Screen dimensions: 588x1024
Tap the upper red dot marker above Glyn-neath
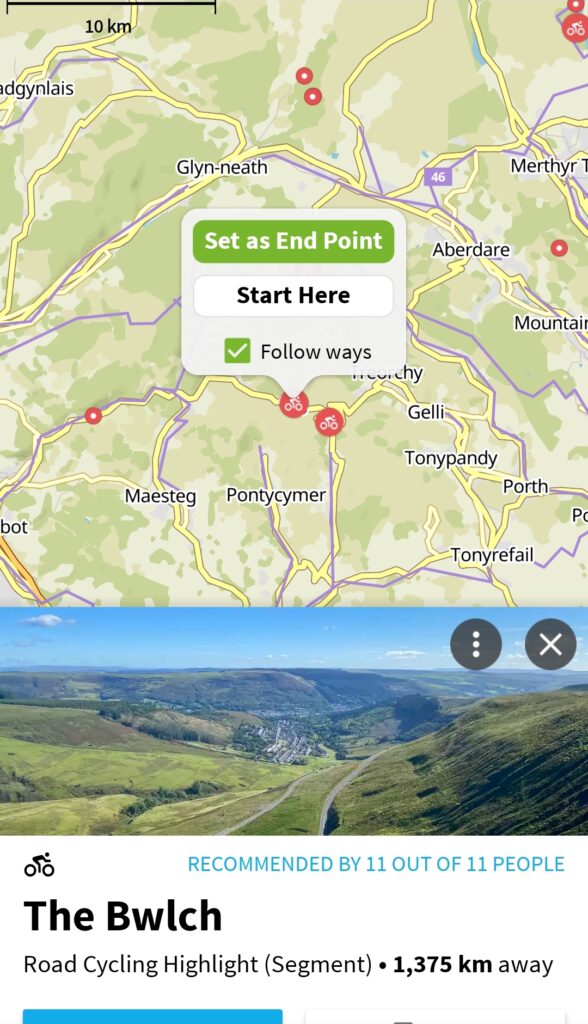point(304,76)
